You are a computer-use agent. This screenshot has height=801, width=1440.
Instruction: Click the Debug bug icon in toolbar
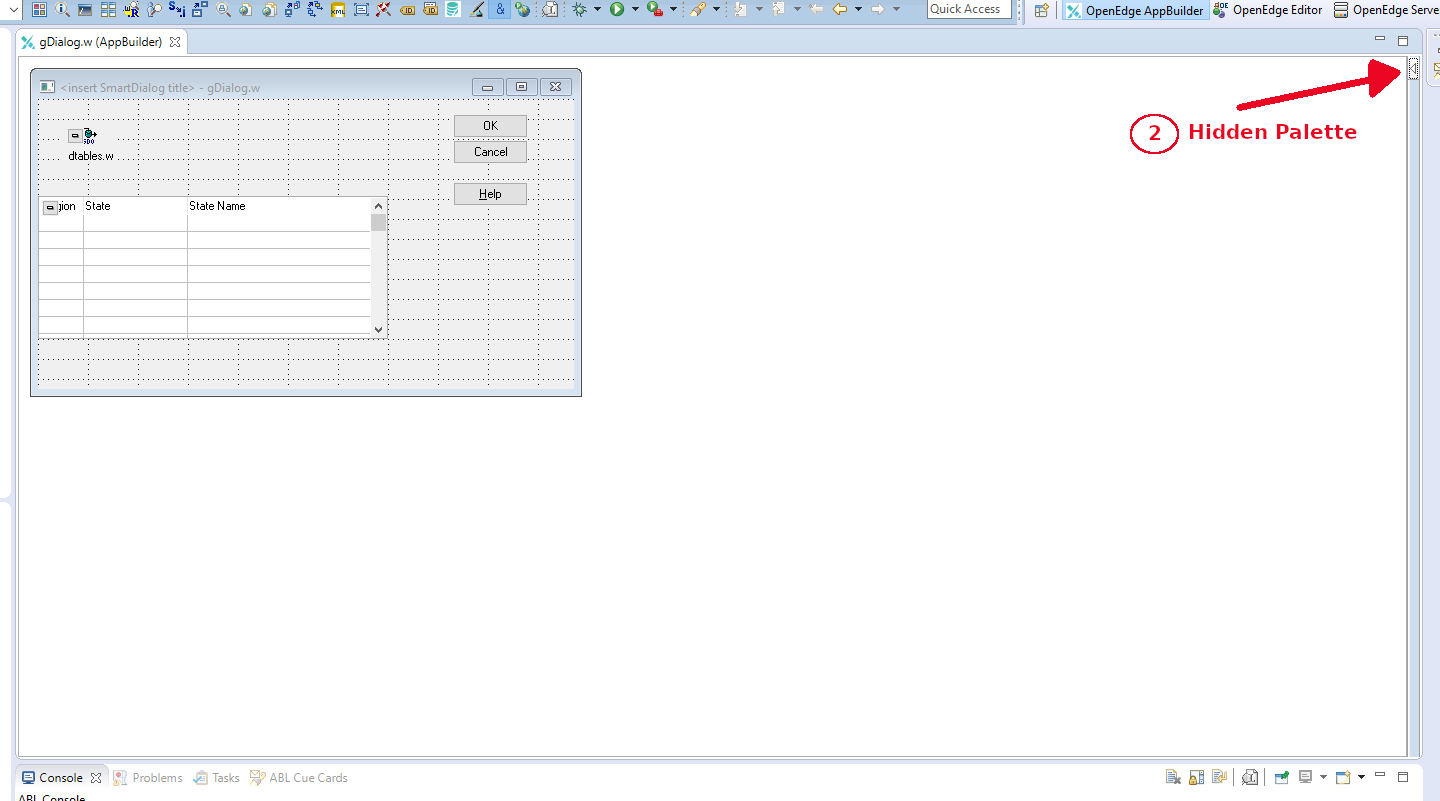(579, 9)
